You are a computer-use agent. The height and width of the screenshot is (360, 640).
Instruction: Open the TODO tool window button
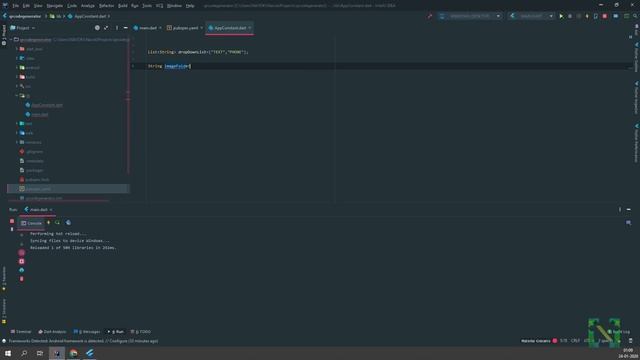[140, 332]
